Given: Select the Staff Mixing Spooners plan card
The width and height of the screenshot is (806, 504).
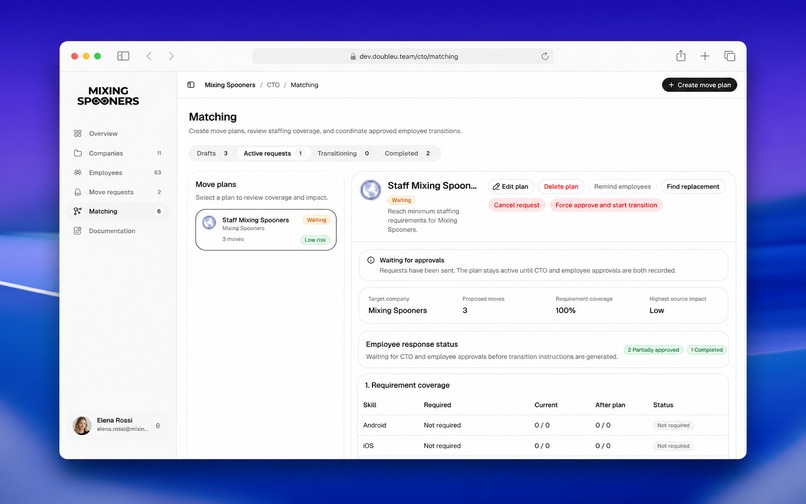Looking at the screenshot, I should point(266,230).
